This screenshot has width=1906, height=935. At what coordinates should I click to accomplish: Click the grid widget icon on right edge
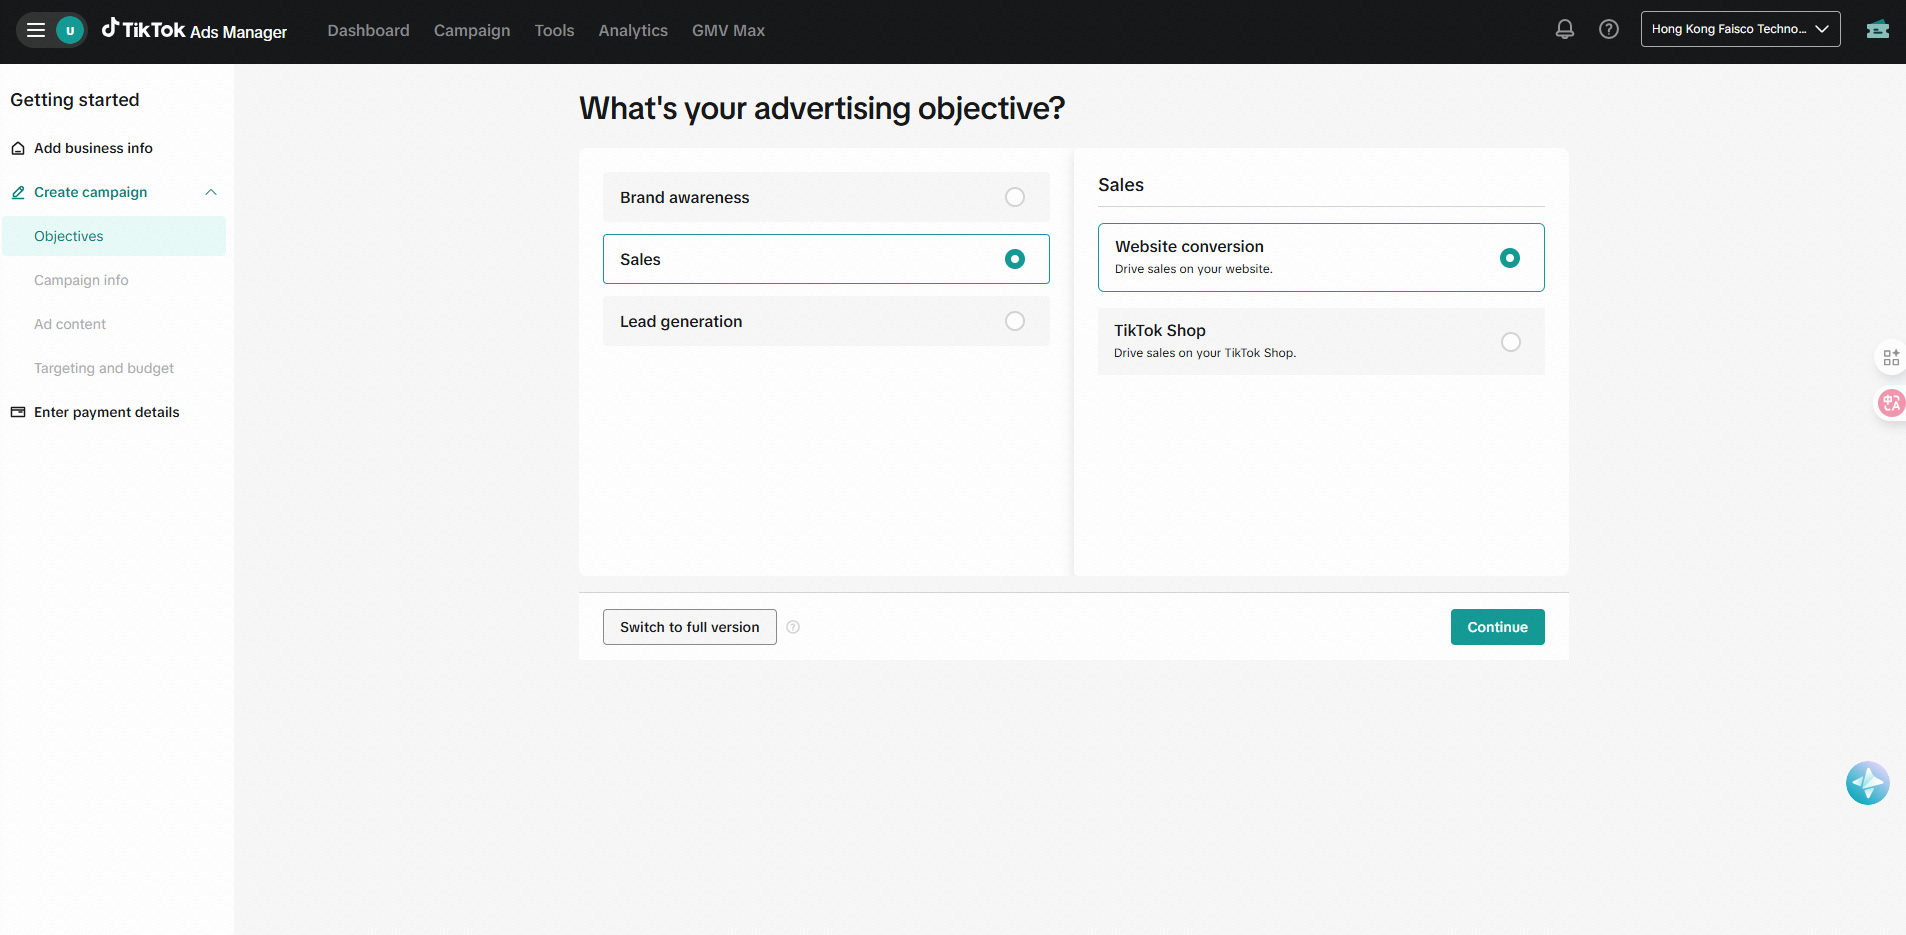coord(1891,357)
